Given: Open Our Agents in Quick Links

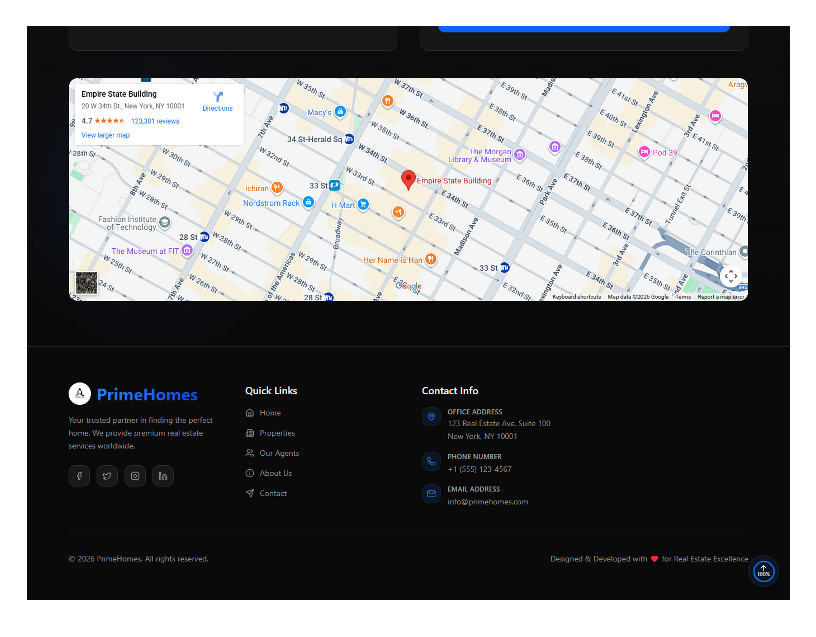Looking at the screenshot, I should coord(272,453).
